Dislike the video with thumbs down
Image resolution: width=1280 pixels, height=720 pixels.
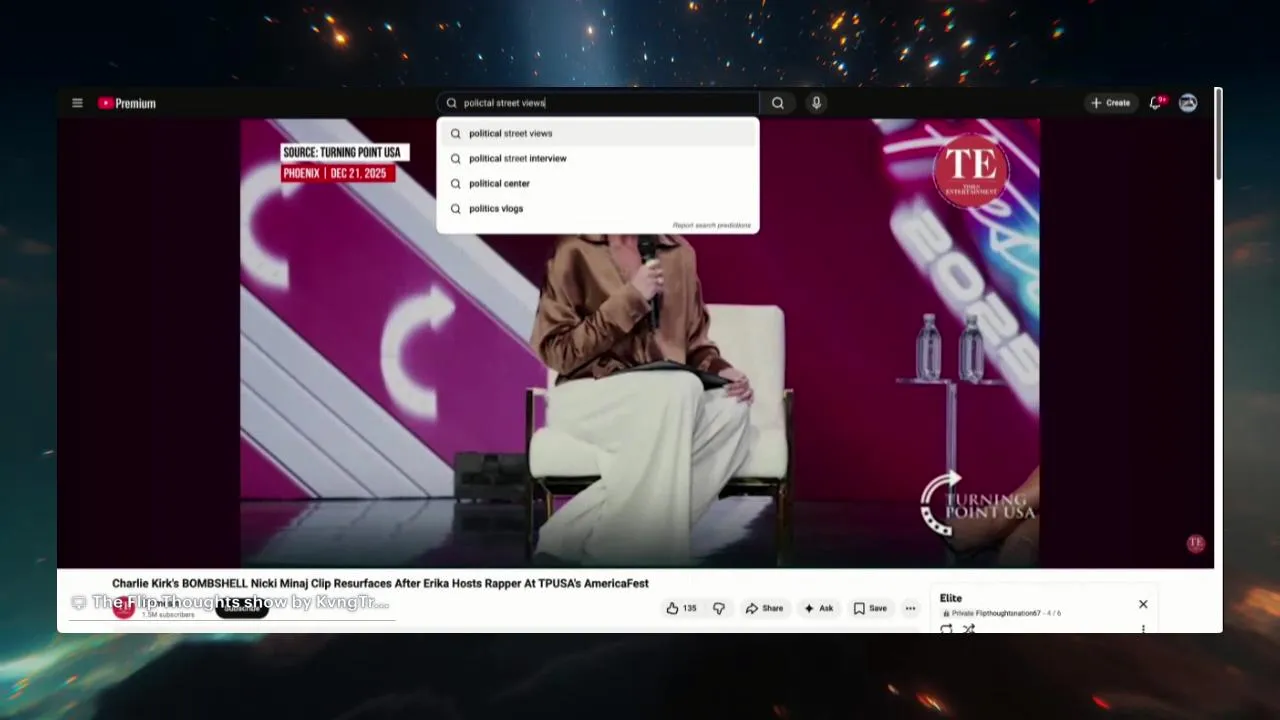[x=718, y=608]
